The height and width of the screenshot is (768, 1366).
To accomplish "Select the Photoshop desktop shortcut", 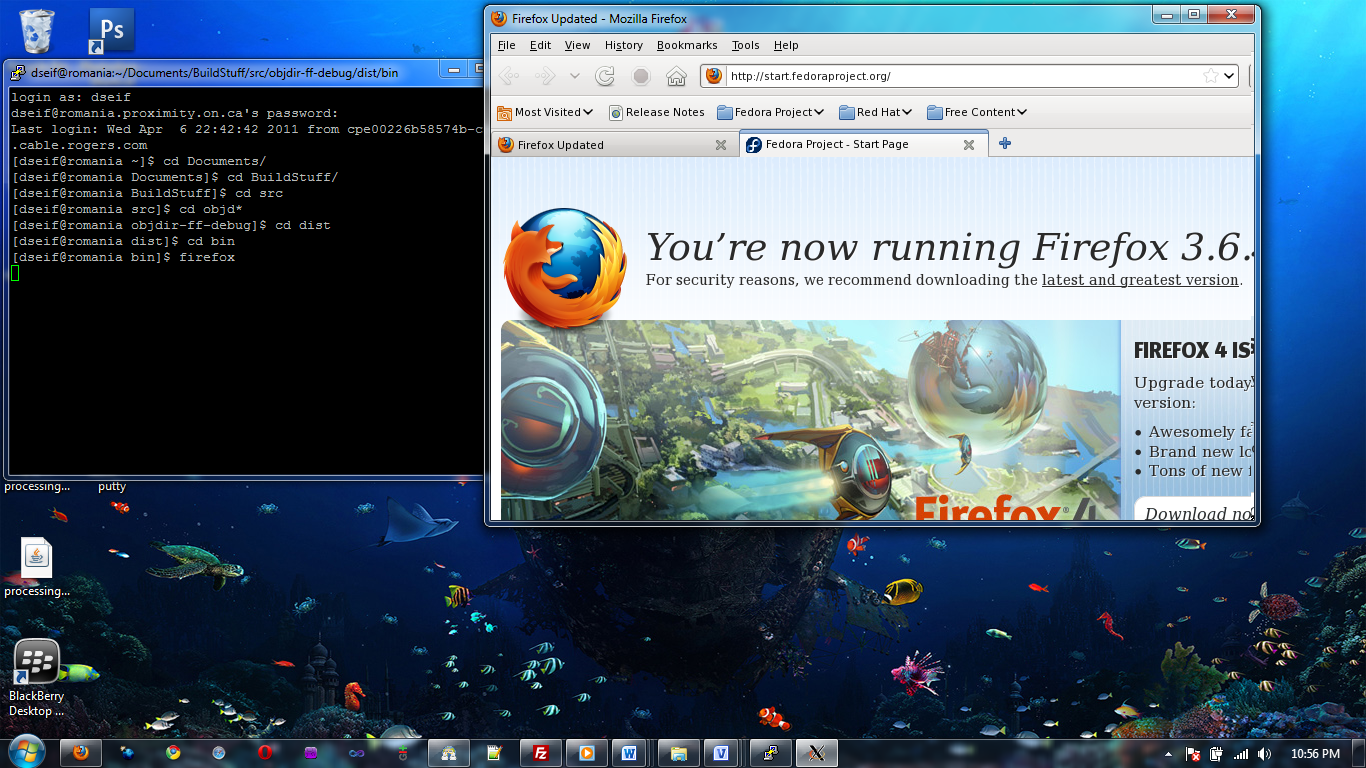I will coord(111,30).
